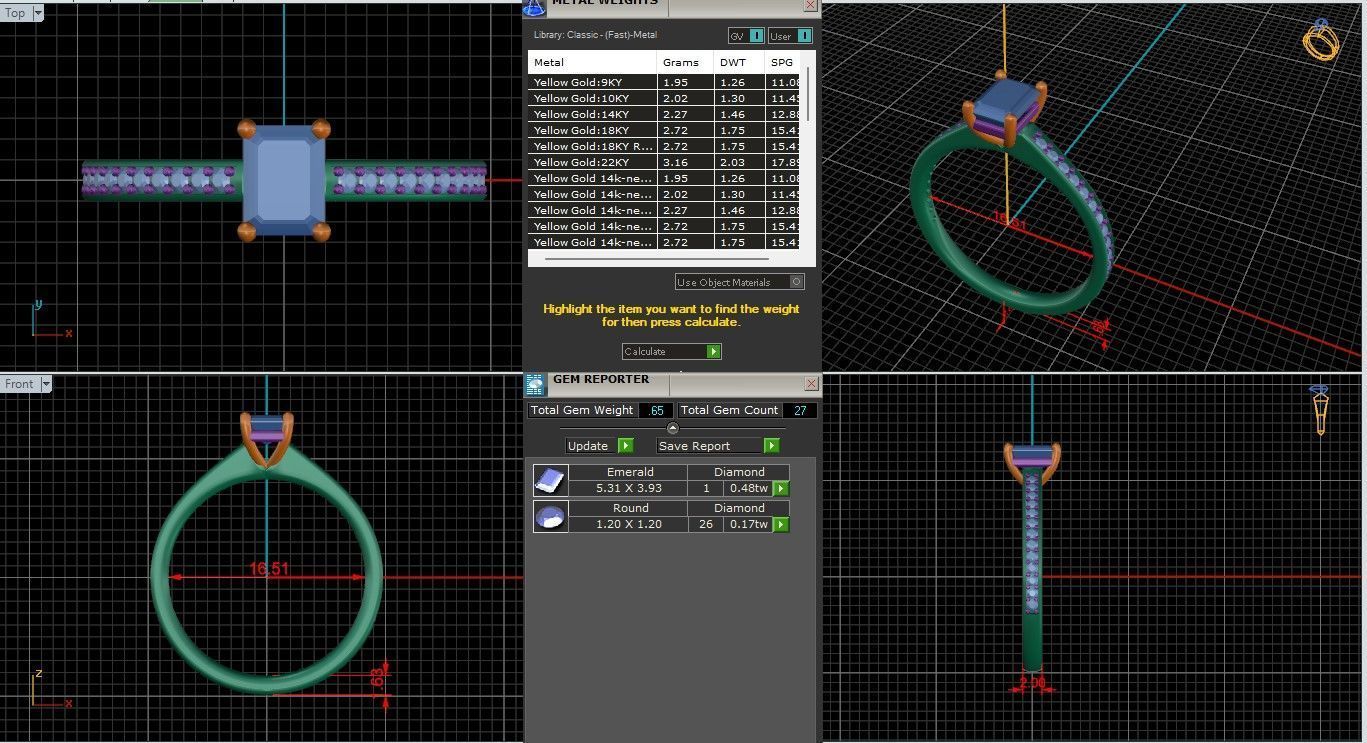Close the Gem Reporter panel
This screenshot has width=1367, height=743.
tap(812, 383)
